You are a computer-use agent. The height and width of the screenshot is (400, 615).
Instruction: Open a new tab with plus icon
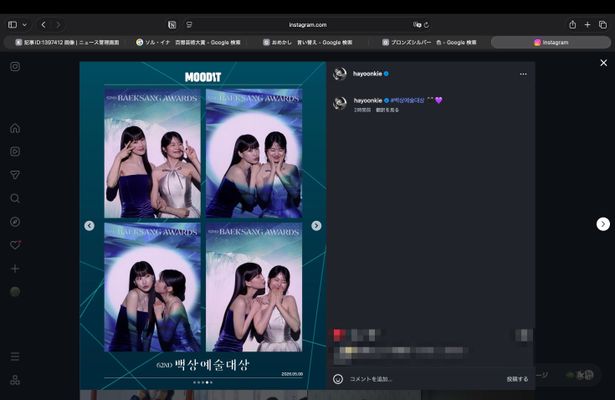pyautogui.click(x=588, y=25)
